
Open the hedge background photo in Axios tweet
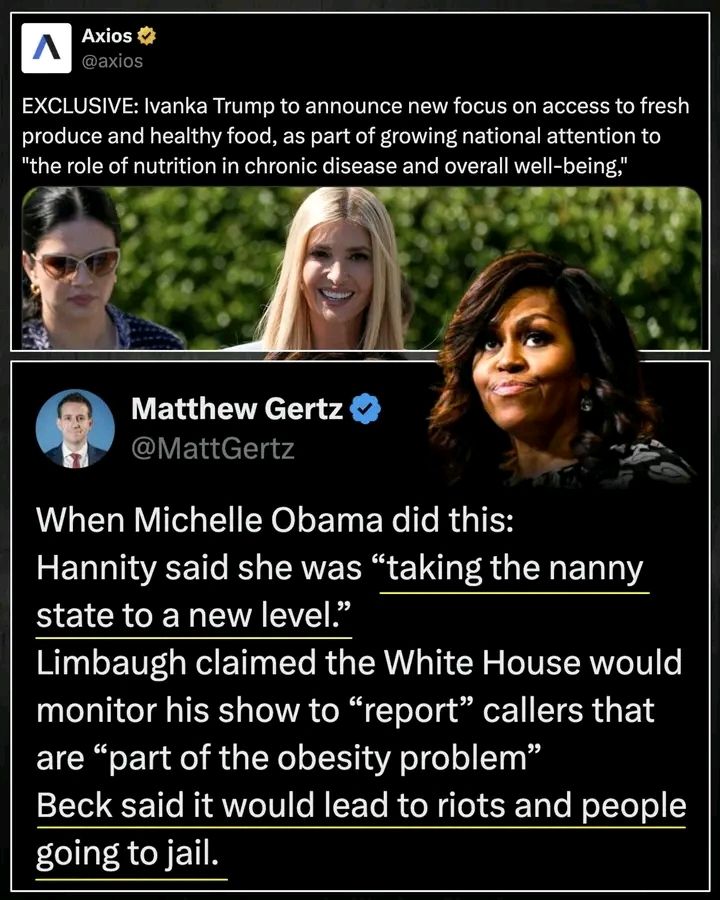[x=361, y=268]
